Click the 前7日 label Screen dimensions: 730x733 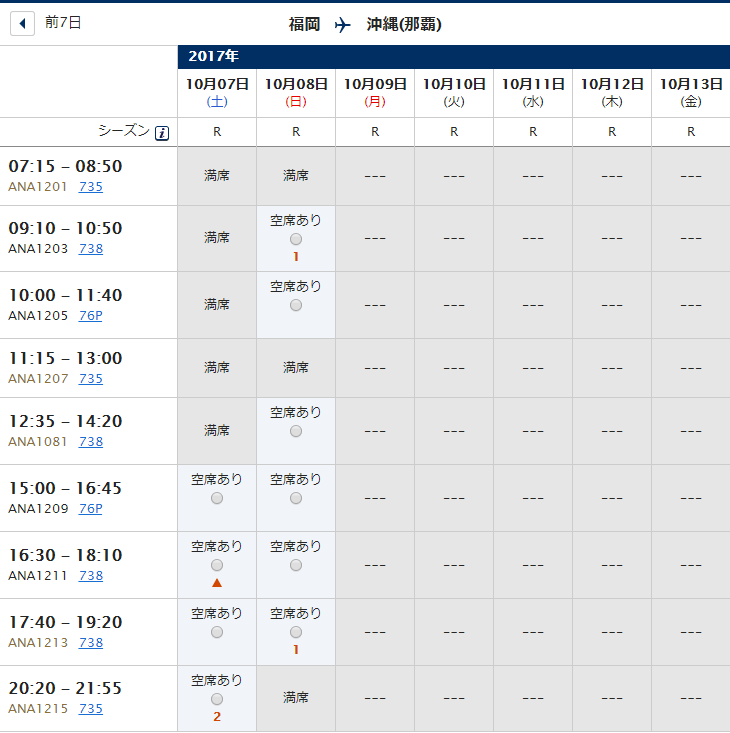coord(63,22)
